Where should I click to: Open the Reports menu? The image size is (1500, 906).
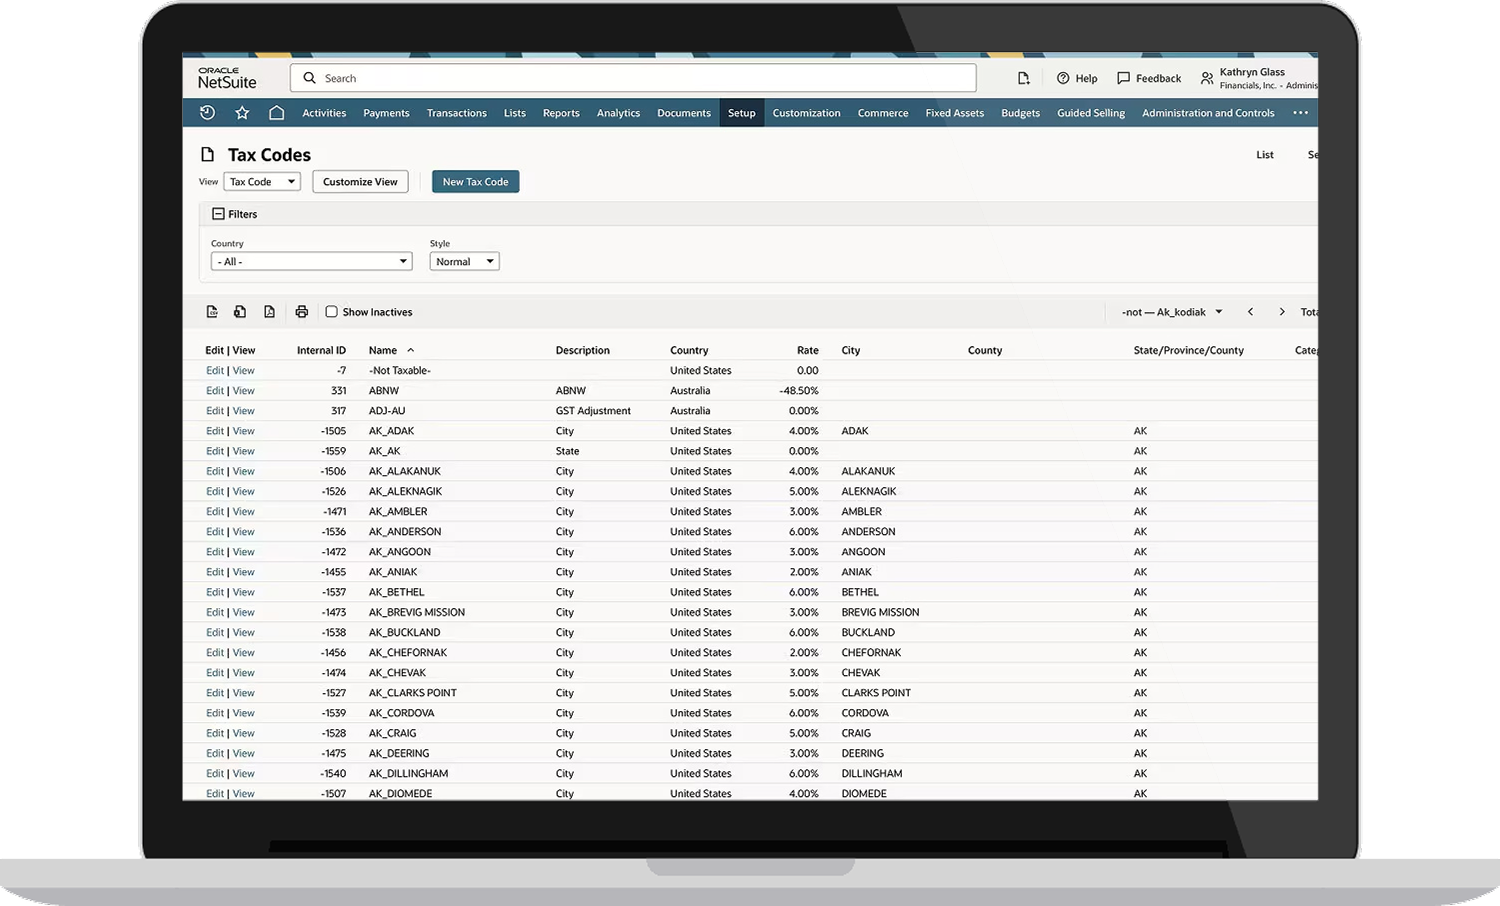561,113
